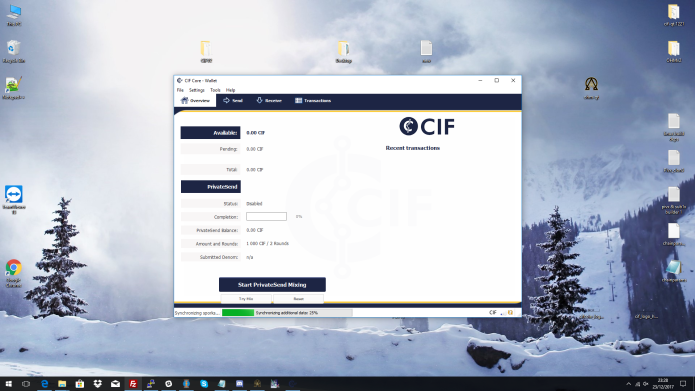Click the Reset button
This screenshot has width=695, height=391.
[x=298, y=299]
